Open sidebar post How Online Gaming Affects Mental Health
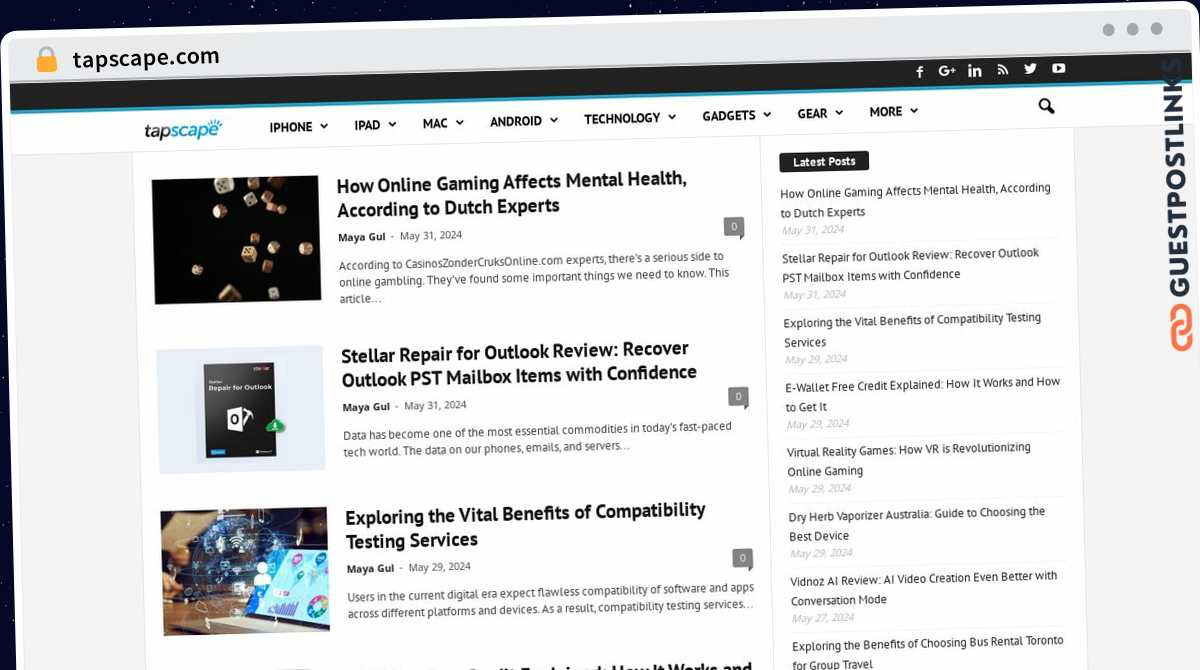This screenshot has height=670, width=1200. click(915, 200)
